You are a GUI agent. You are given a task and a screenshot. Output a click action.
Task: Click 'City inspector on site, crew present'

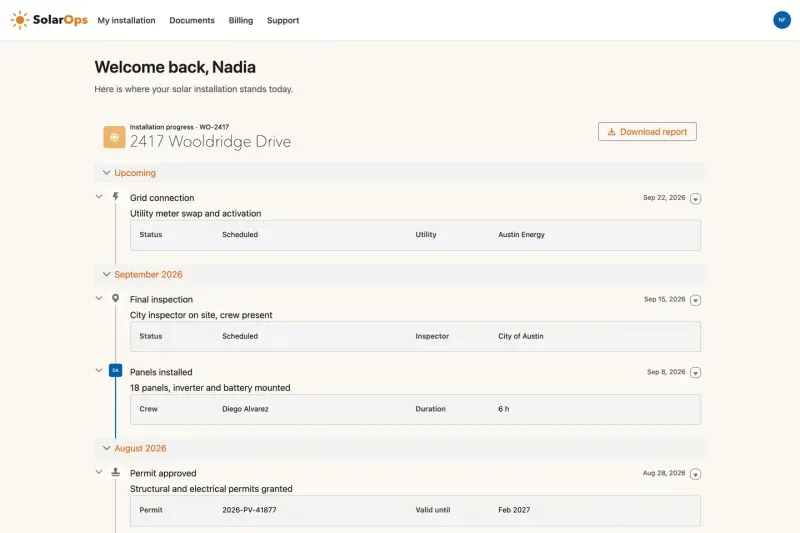tap(201, 315)
